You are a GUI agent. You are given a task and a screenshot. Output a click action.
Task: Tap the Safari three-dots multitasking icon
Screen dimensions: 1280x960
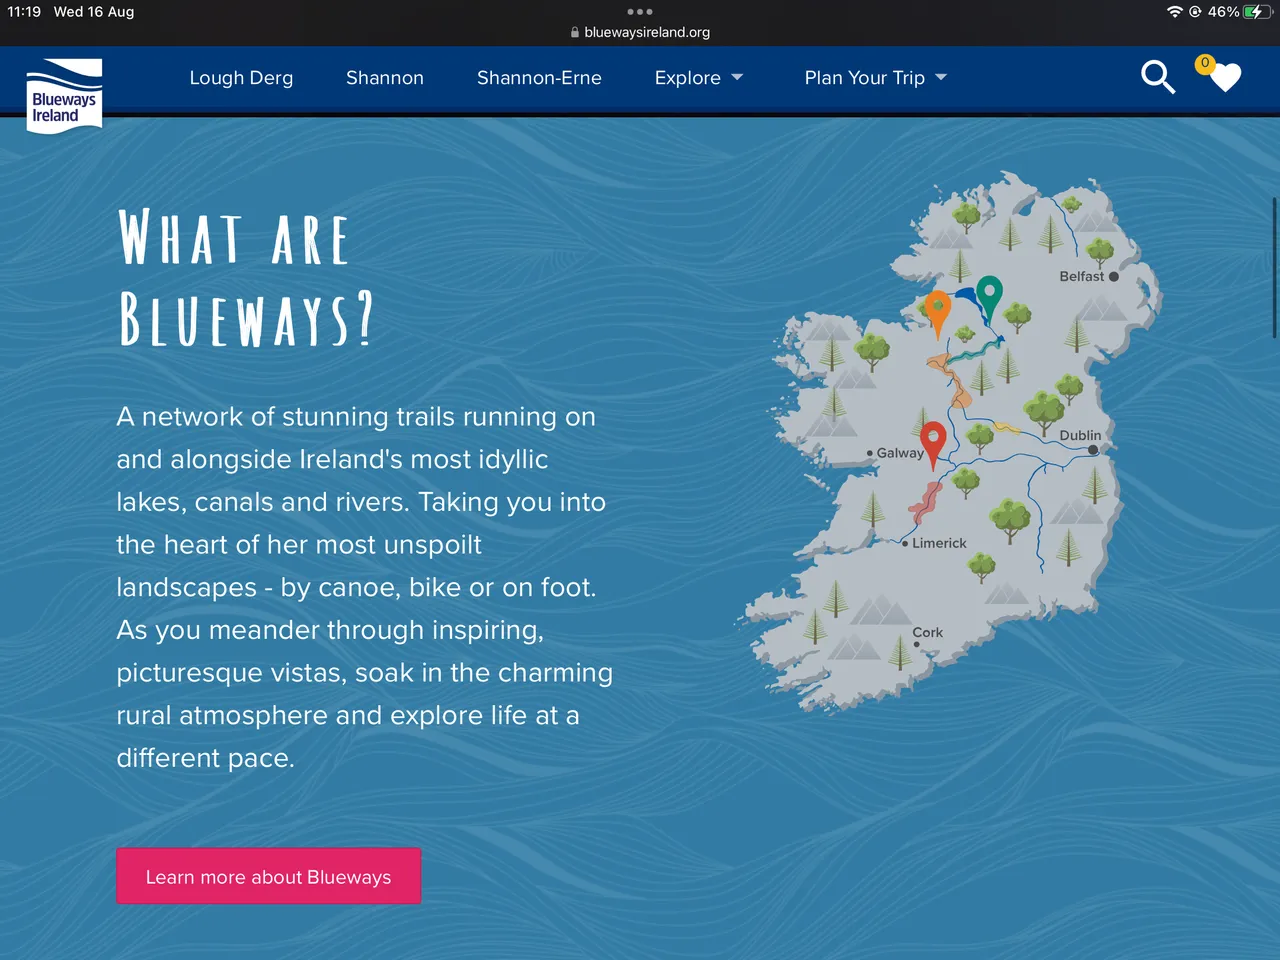(x=640, y=12)
